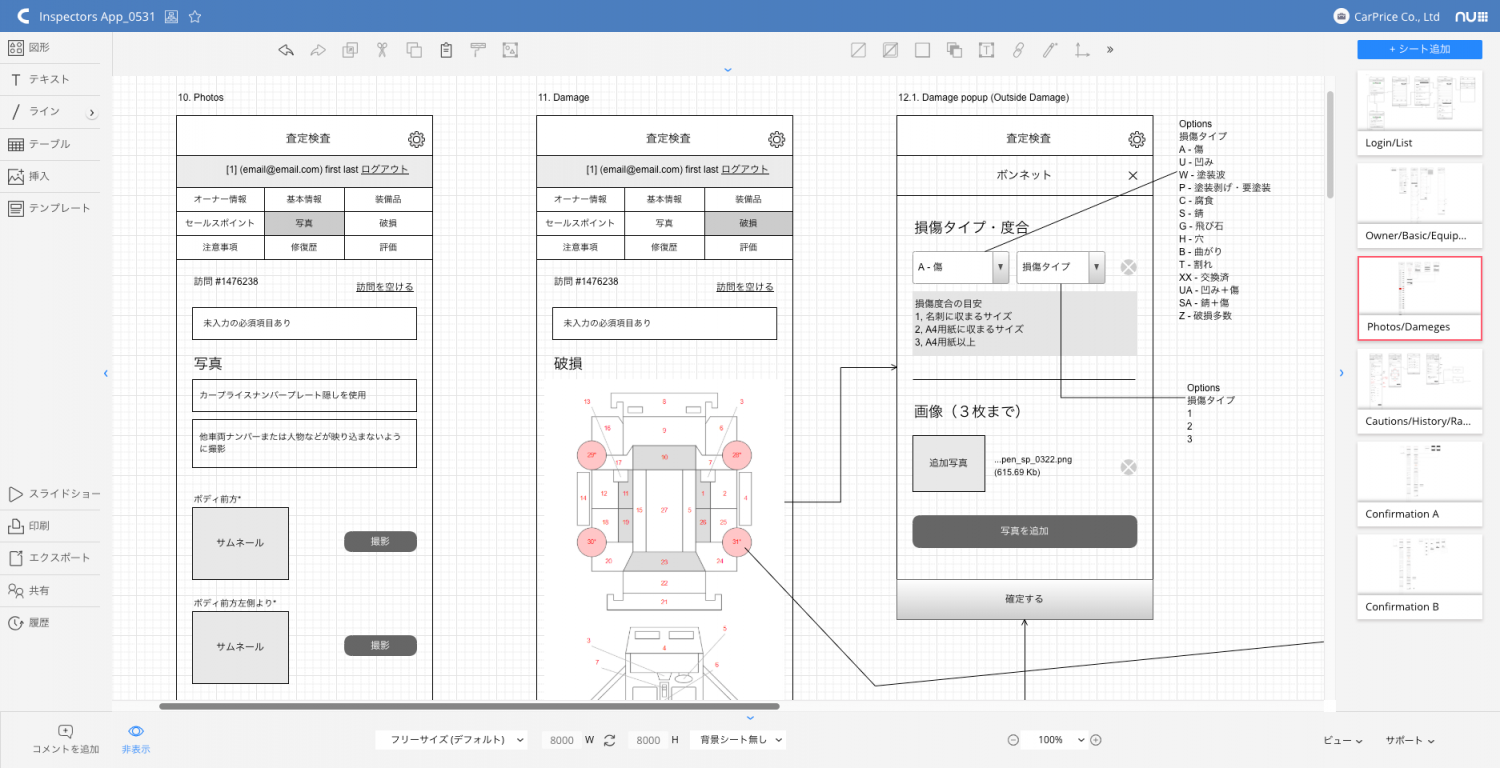Click the swap width and height icon
The height and width of the screenshot is (768, 1500).
pos(609,740)
